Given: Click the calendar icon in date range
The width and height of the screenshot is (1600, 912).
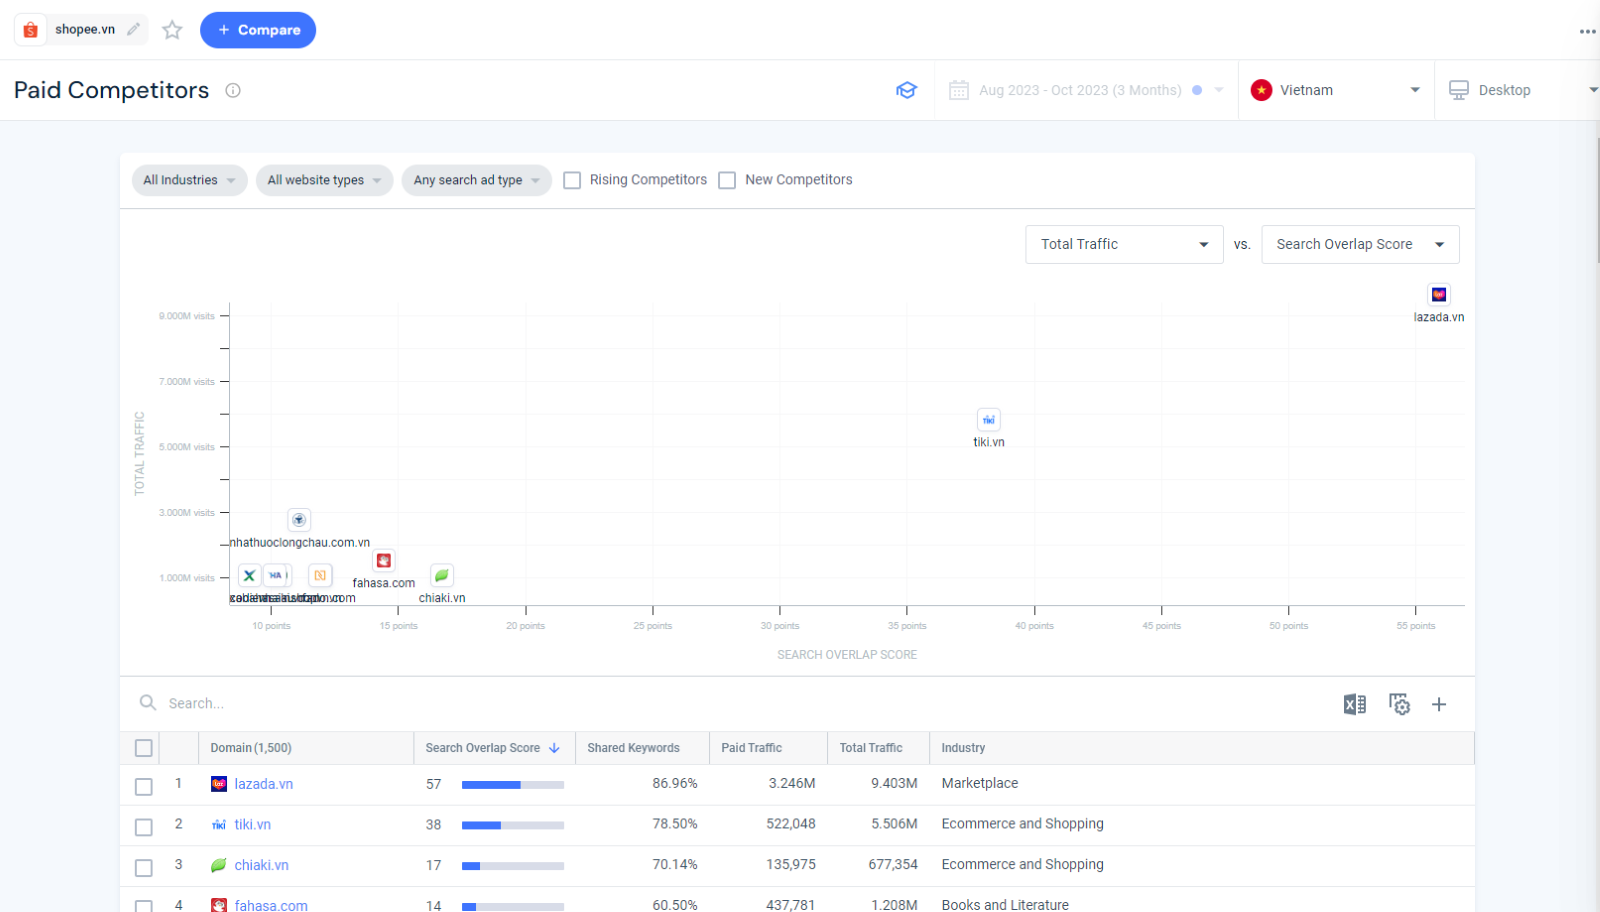Looking at the screenshot, I should [958, 90].
